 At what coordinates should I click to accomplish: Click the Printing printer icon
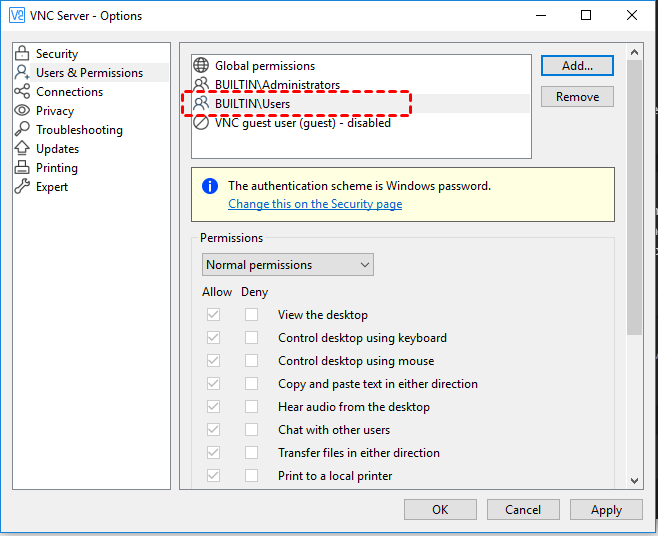22,168
